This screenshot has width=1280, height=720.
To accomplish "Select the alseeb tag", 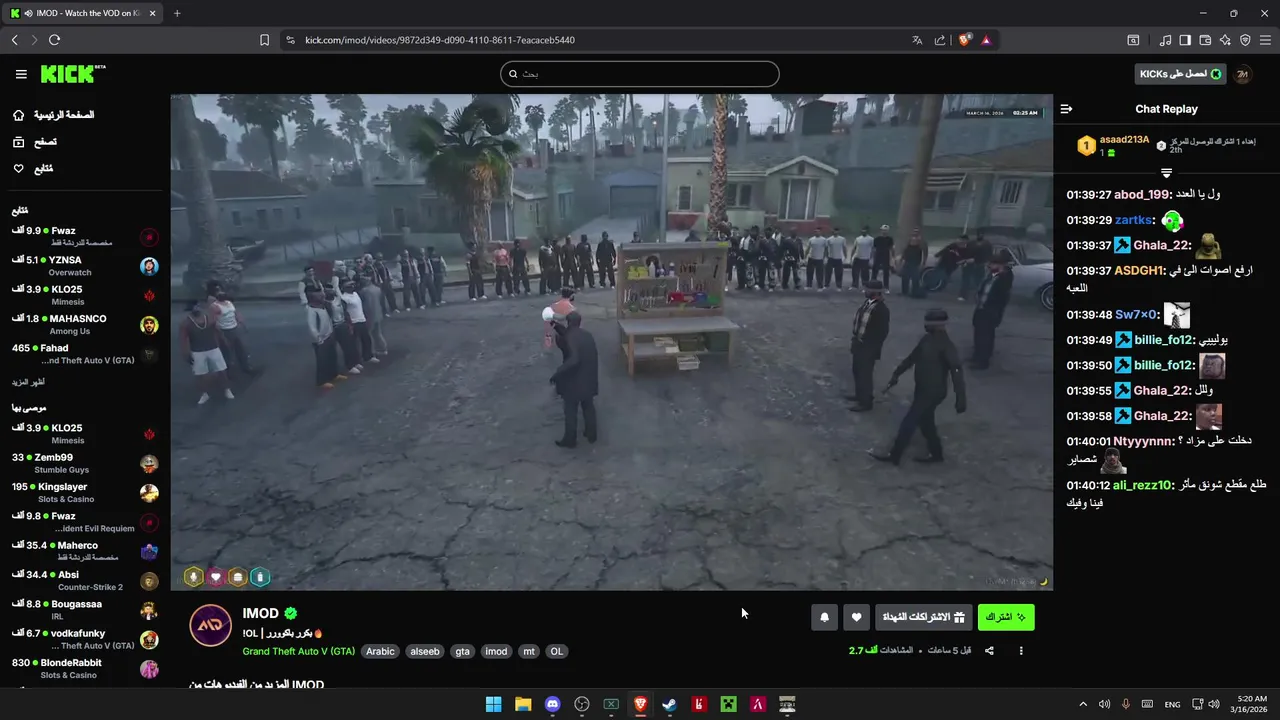I will pos(425,651).
